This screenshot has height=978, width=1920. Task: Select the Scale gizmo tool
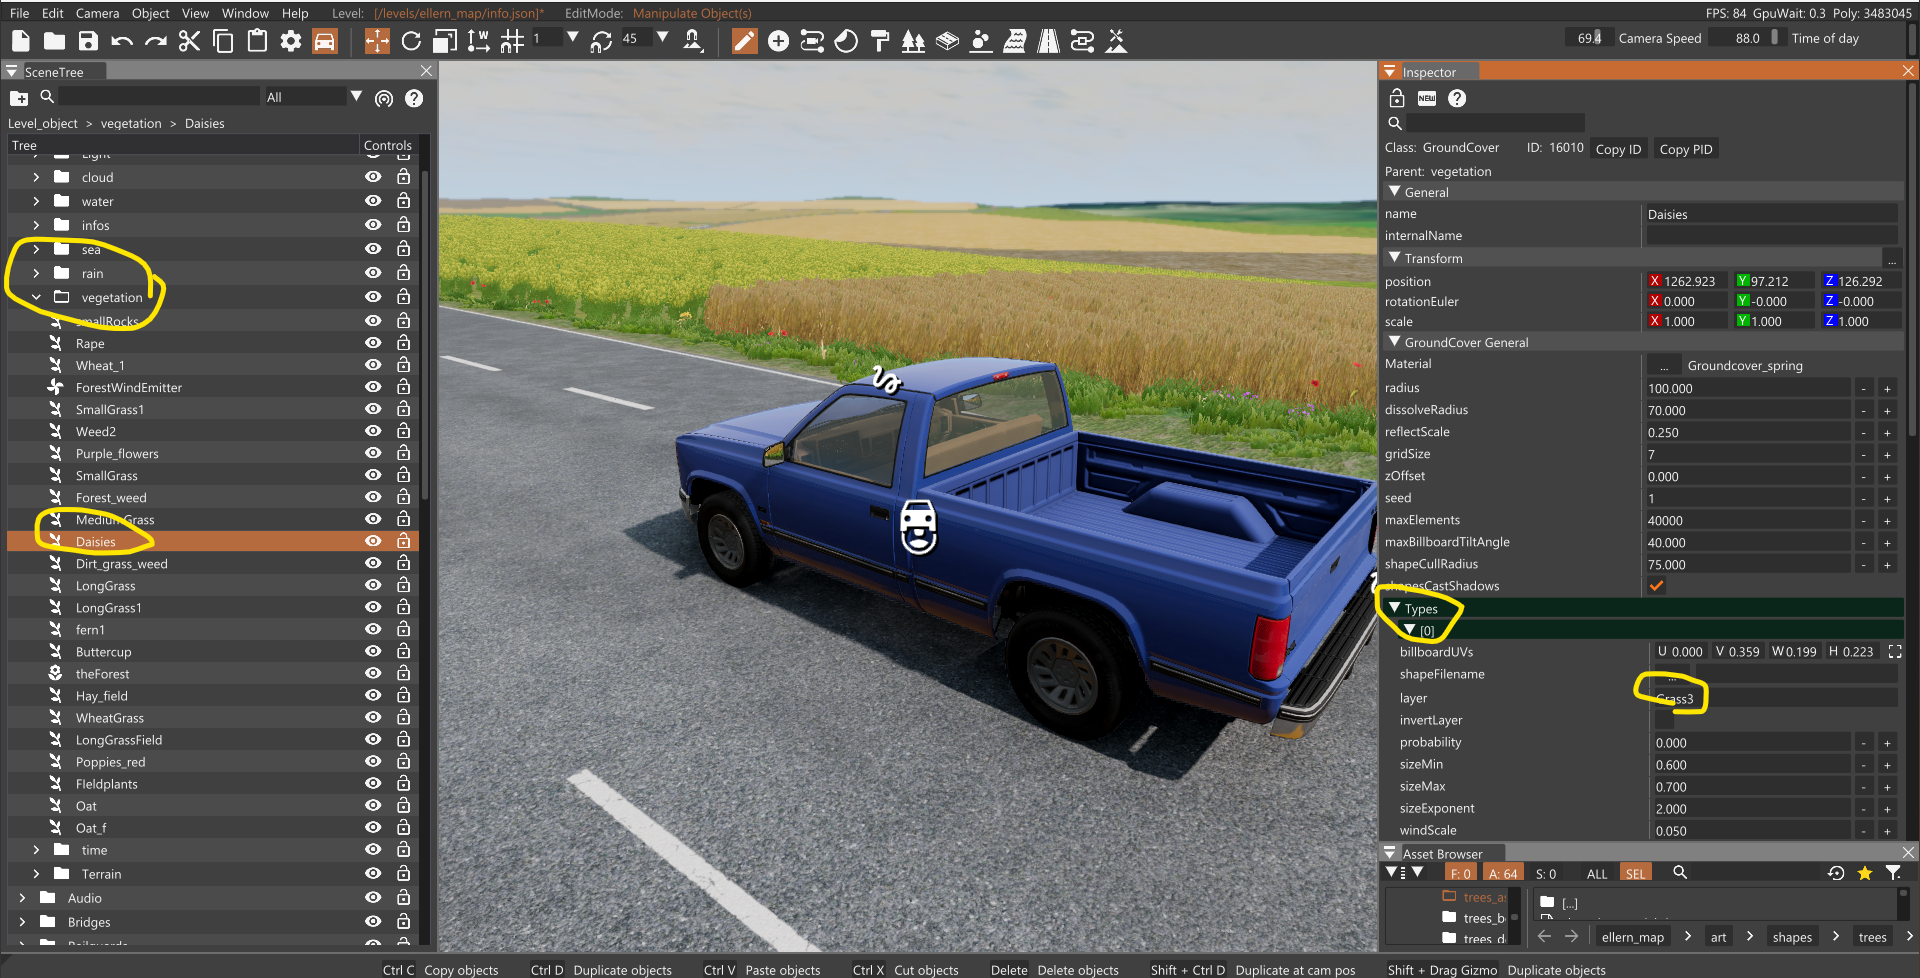click(x=445, y=41)
